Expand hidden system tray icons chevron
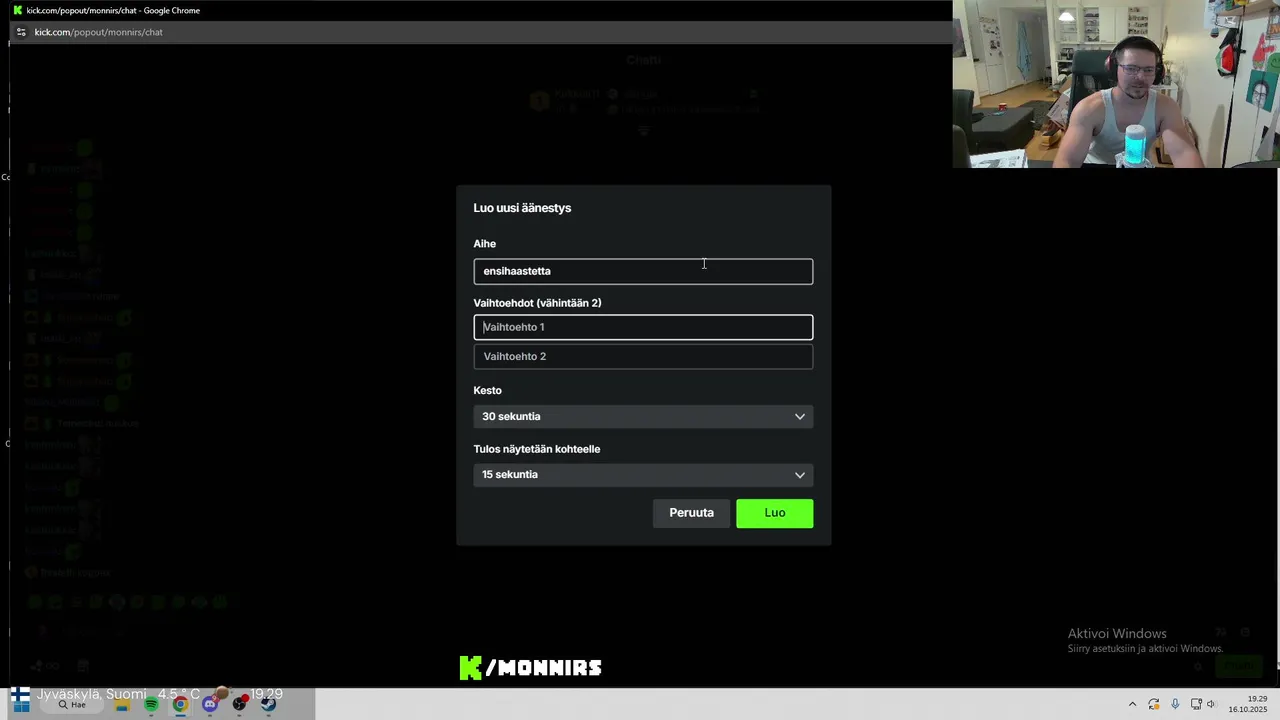The height and width of the screenshot is (720, 1280). point(1132,704)
